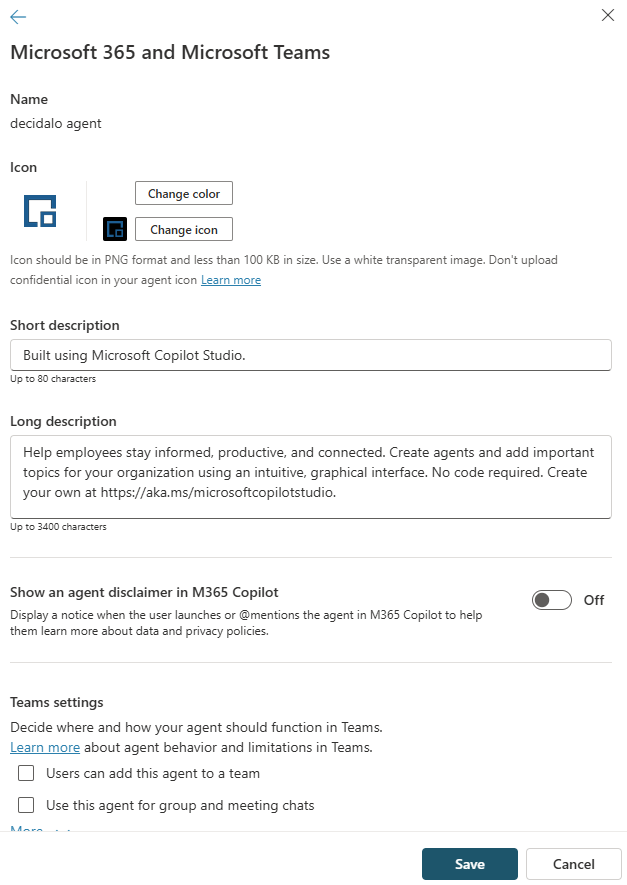
Task: Save the channel settings
Action: pos(470,864)
